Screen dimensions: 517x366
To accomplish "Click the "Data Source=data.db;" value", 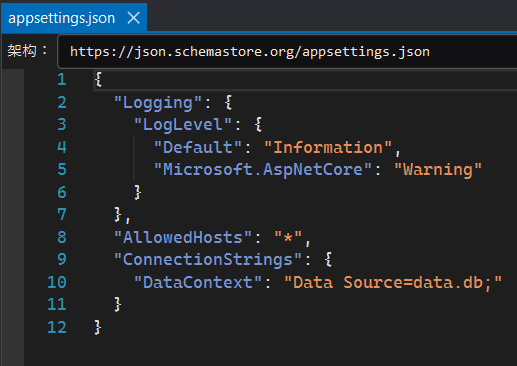I will coord(393,282).
